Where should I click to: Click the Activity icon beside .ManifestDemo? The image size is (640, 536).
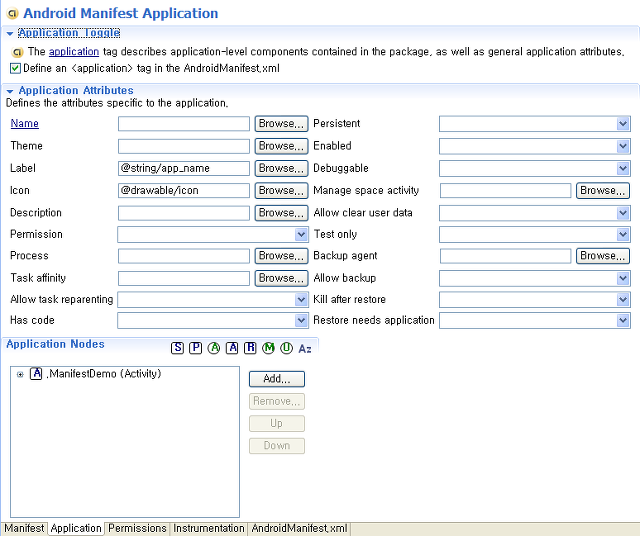pyautogui.click(x=36, y=374)
